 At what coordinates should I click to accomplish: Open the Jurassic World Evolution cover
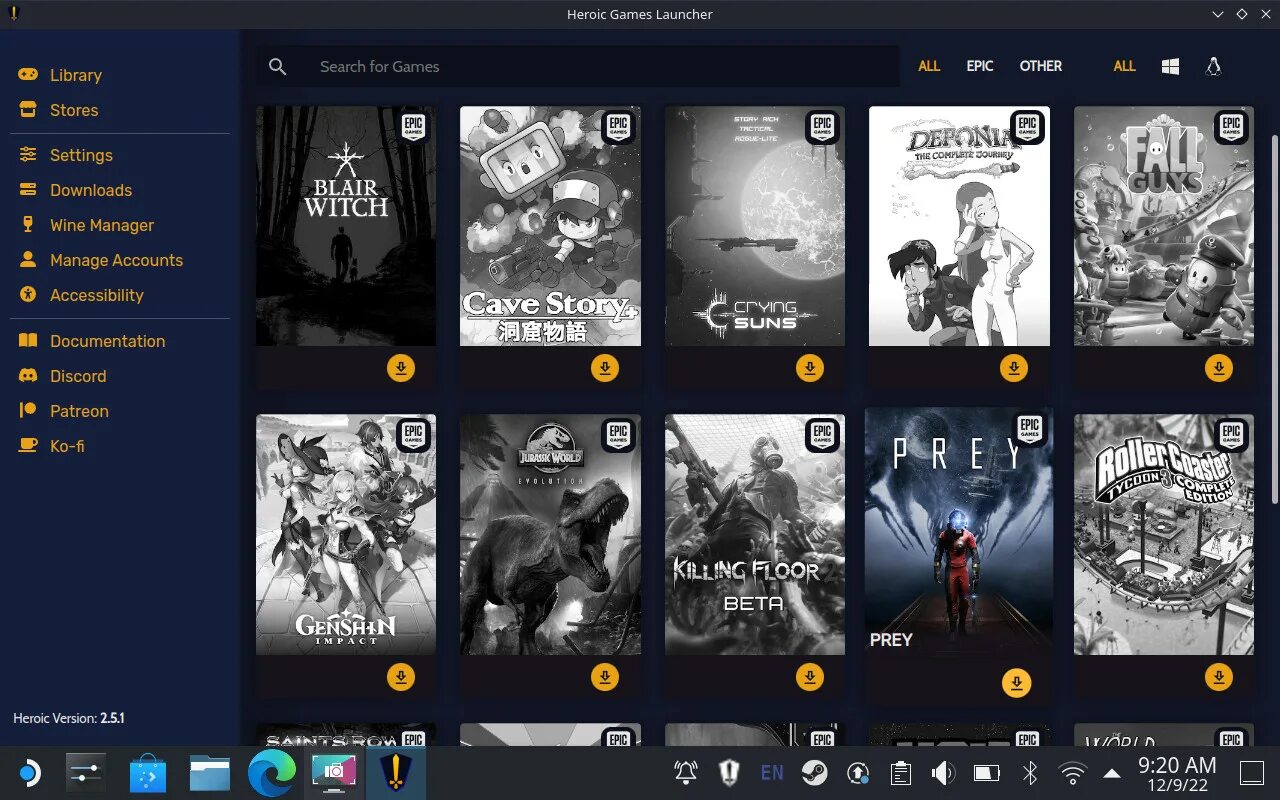(x=550, y=535)
